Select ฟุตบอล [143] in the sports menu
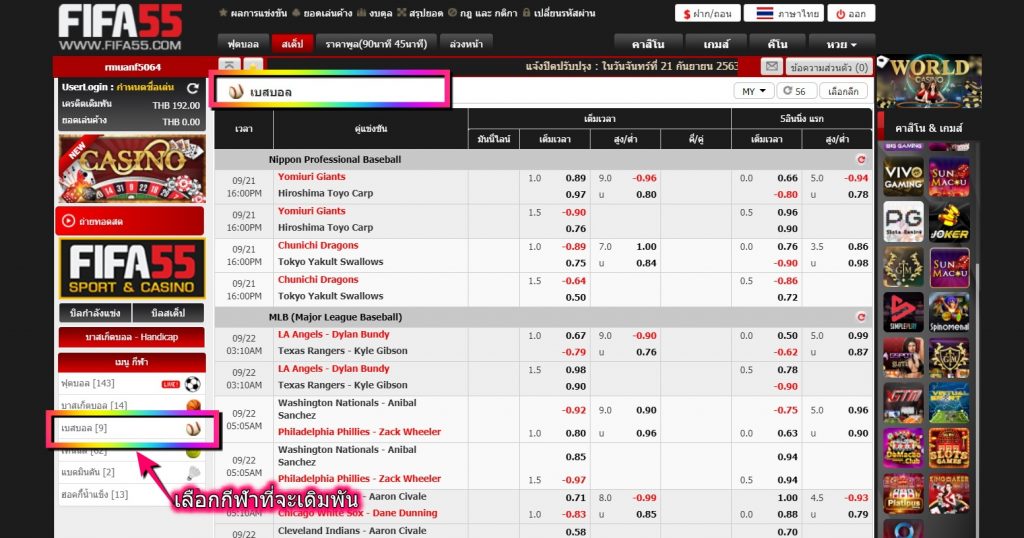1024x538 pixels. pyautogui.click(x=131, y=384)
